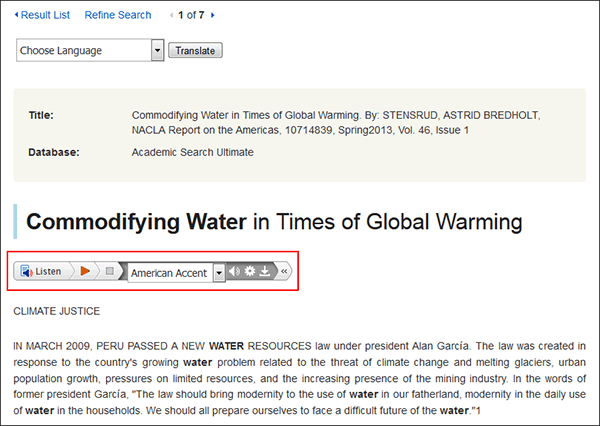Expand the American Accent dropdown arrow
This screenshot has height=426, width=600.
click(219, 273)
